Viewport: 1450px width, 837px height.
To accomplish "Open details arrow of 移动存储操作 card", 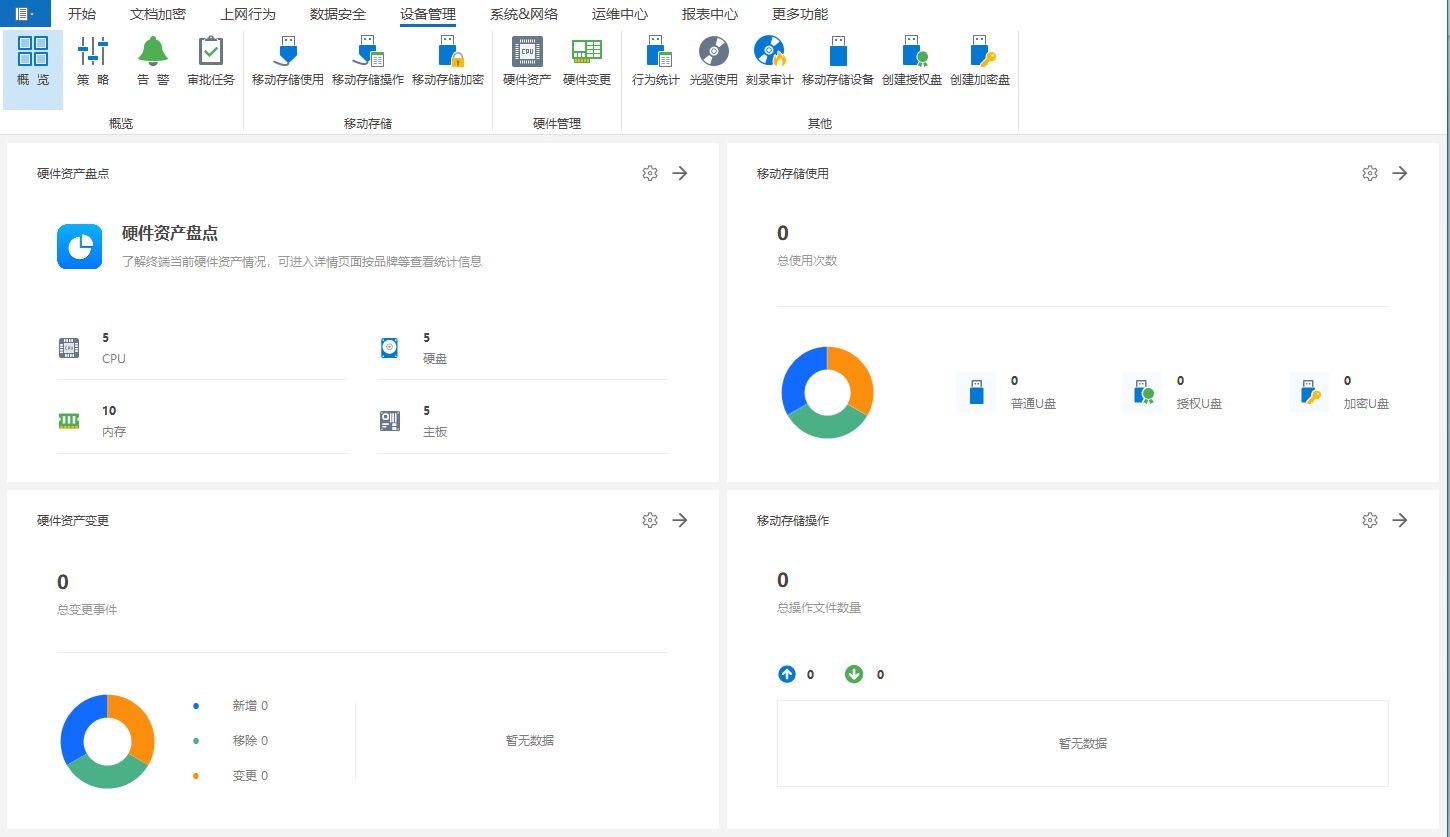I will point(1400,520).
